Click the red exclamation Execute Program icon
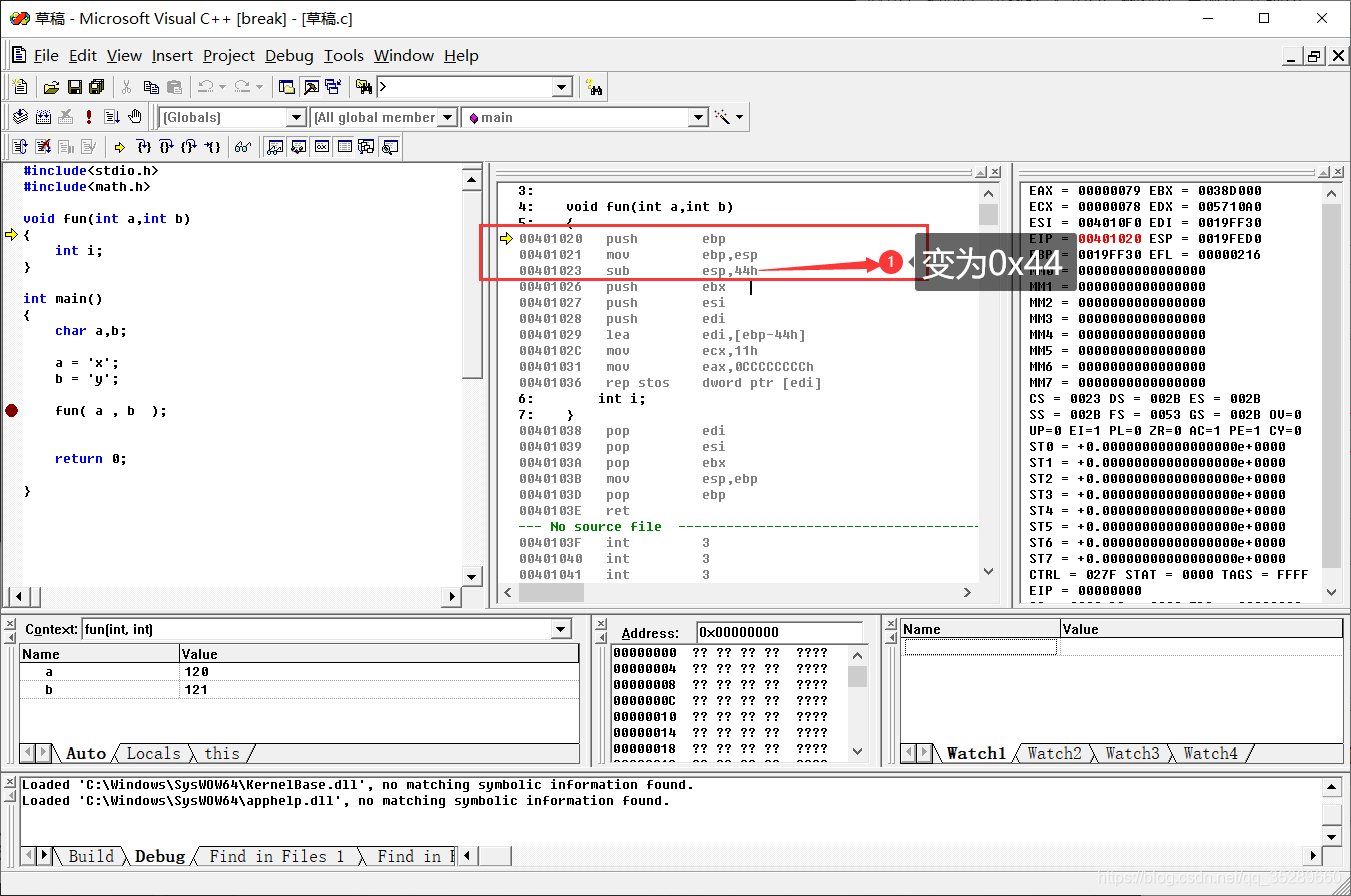1351x896 pixels. pos(88,117)
